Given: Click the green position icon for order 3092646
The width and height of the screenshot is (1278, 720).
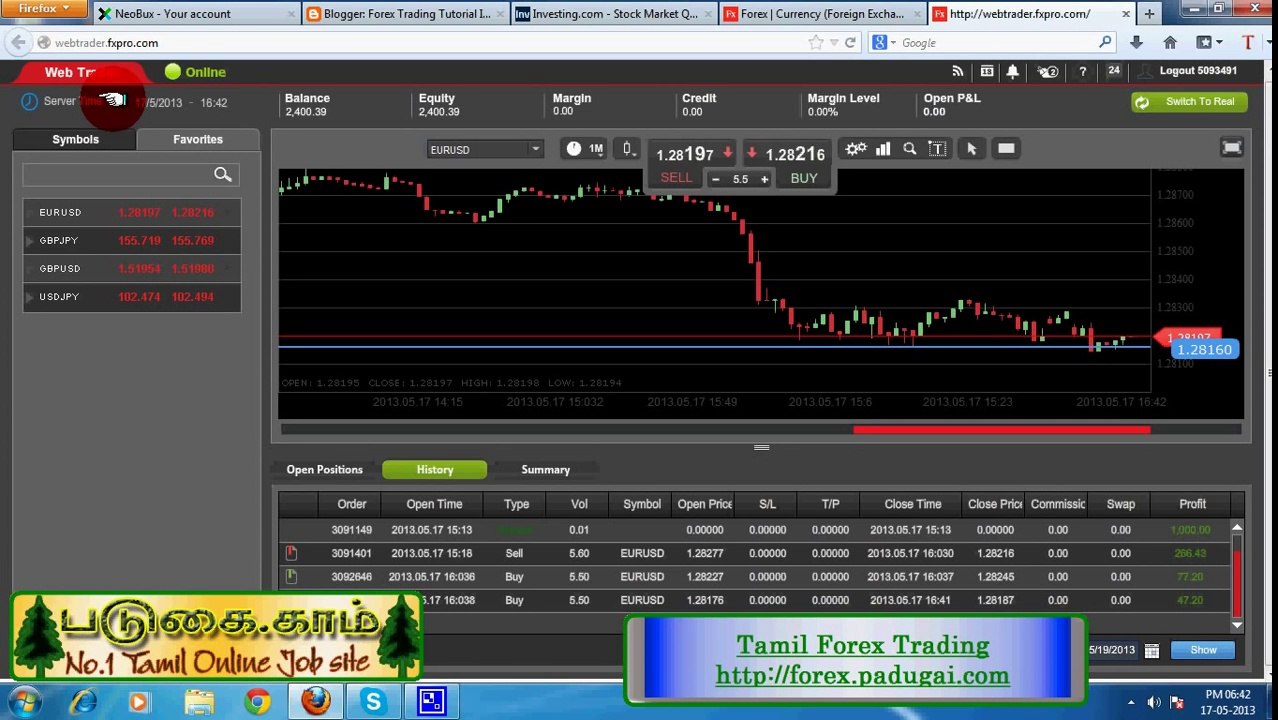Looking at the screenshot, I should click(291, 577).
